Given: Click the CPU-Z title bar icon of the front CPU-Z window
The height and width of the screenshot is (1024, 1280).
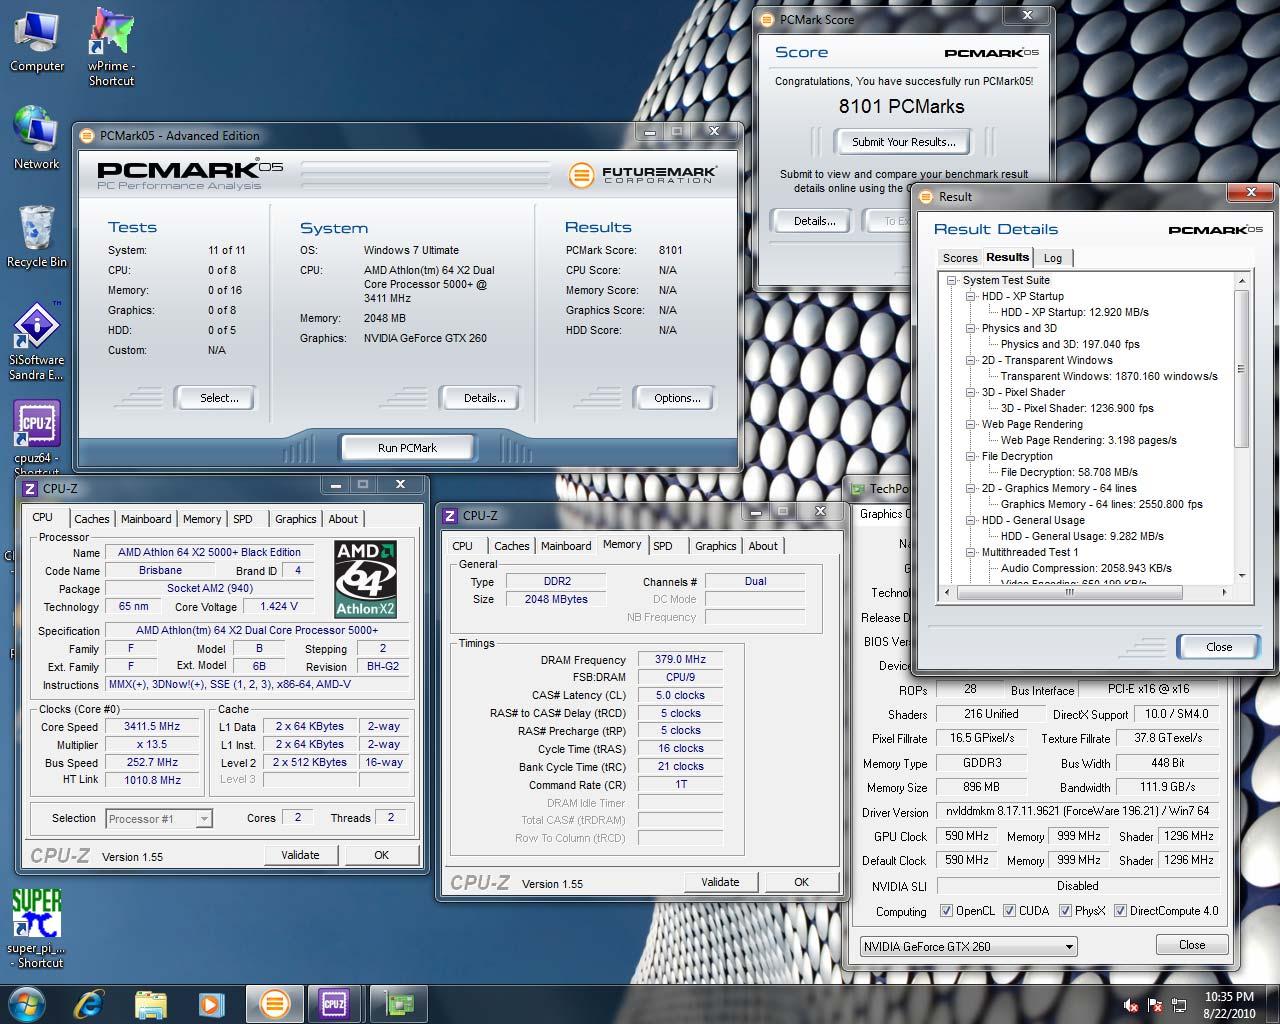Looking at the screenshot, I should pos(450,516).
